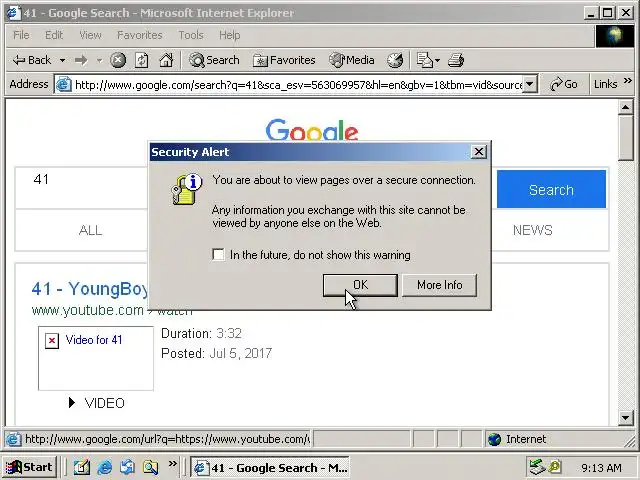Click the Show Desktop quick launch icon

coord(82,467)
